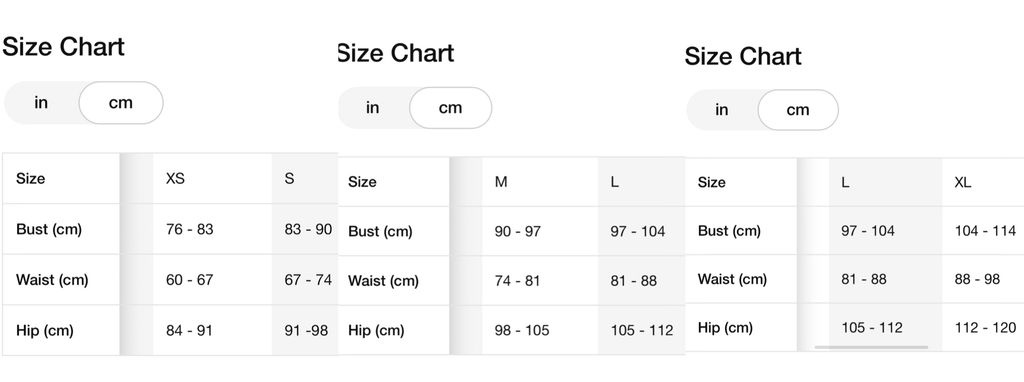
Task: Click Hip (cm) row label in right chart
Action: click(x=725, y=327)
